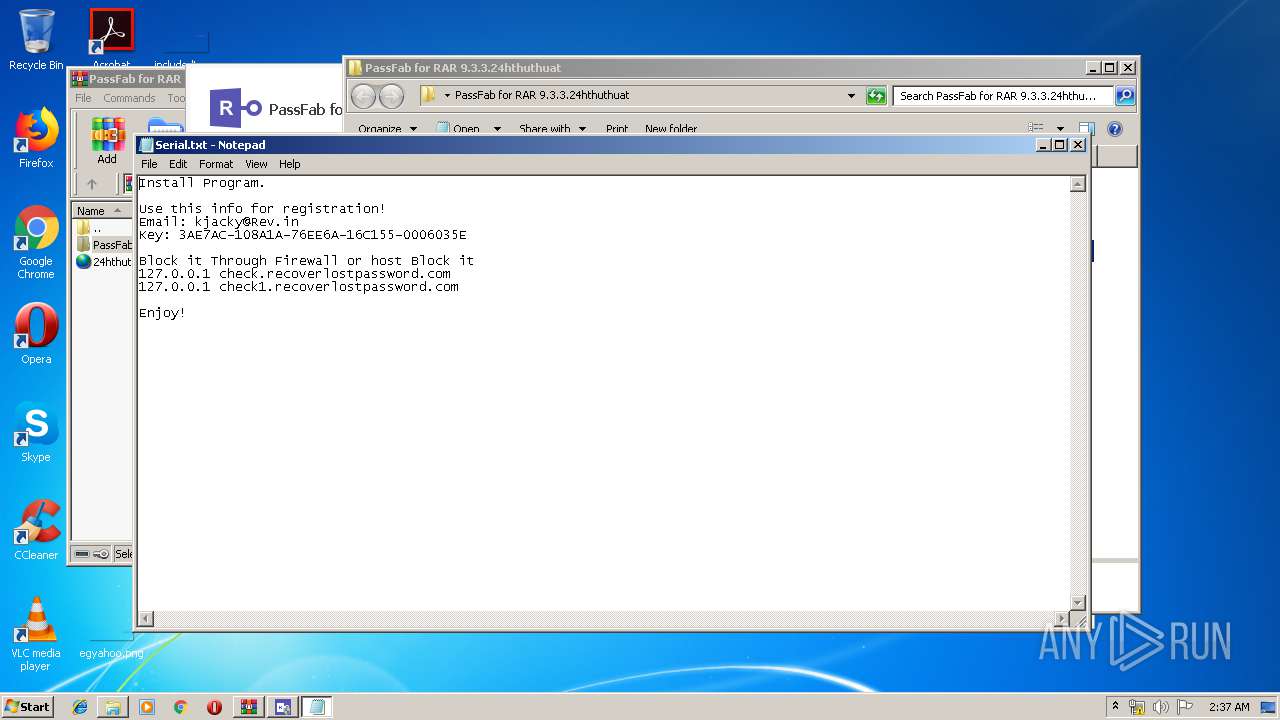Screen dimensions: 1280x720
Task: Select the '..' parent folder row in WinRAR
Action: [x=103, y=228]
